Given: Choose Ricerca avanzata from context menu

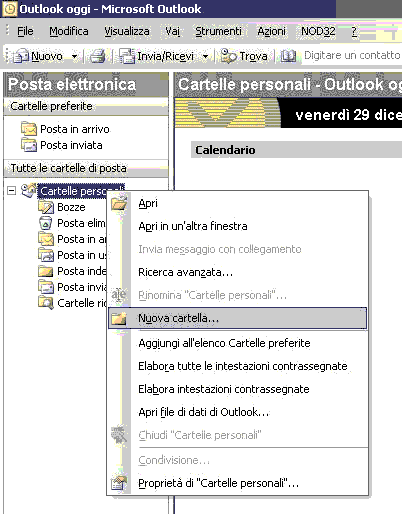Looking at the screenshot, I should [238, 272].
